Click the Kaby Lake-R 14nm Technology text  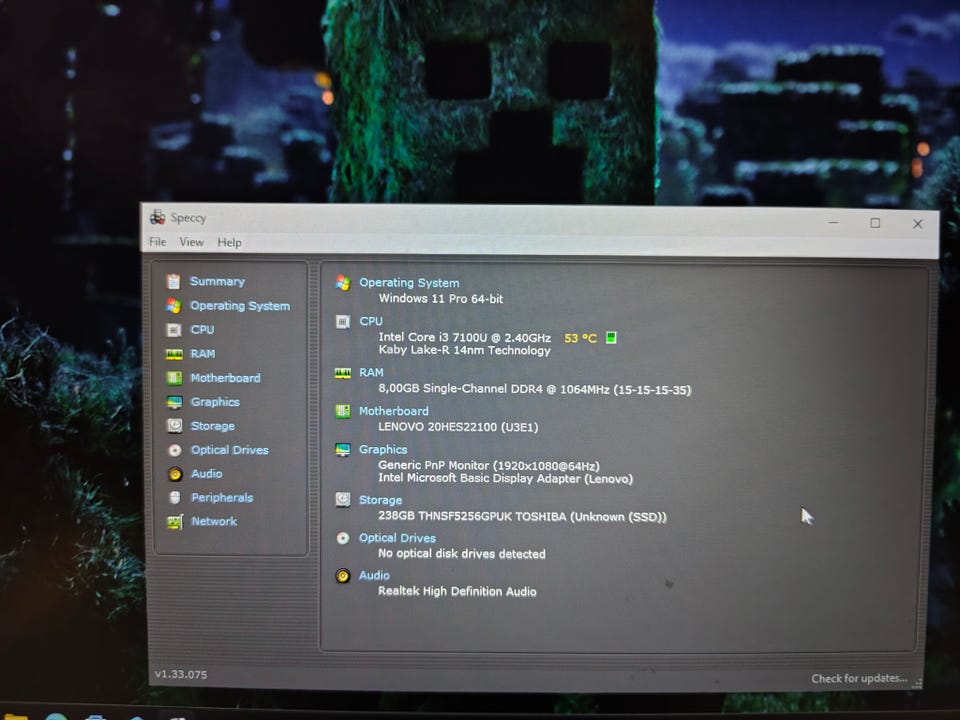[x=464, y=350]
